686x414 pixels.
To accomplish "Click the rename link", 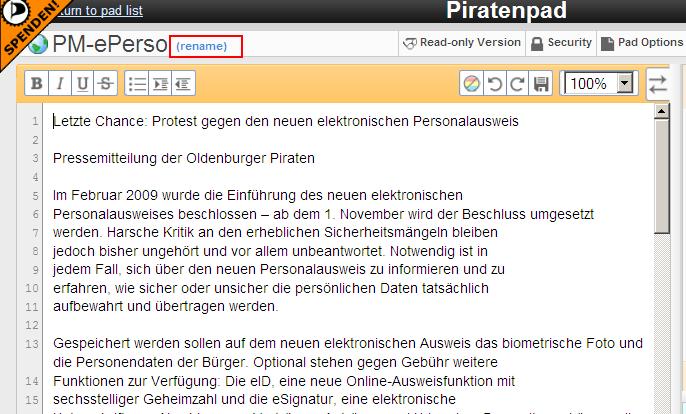I will click(x=203, y=46).
